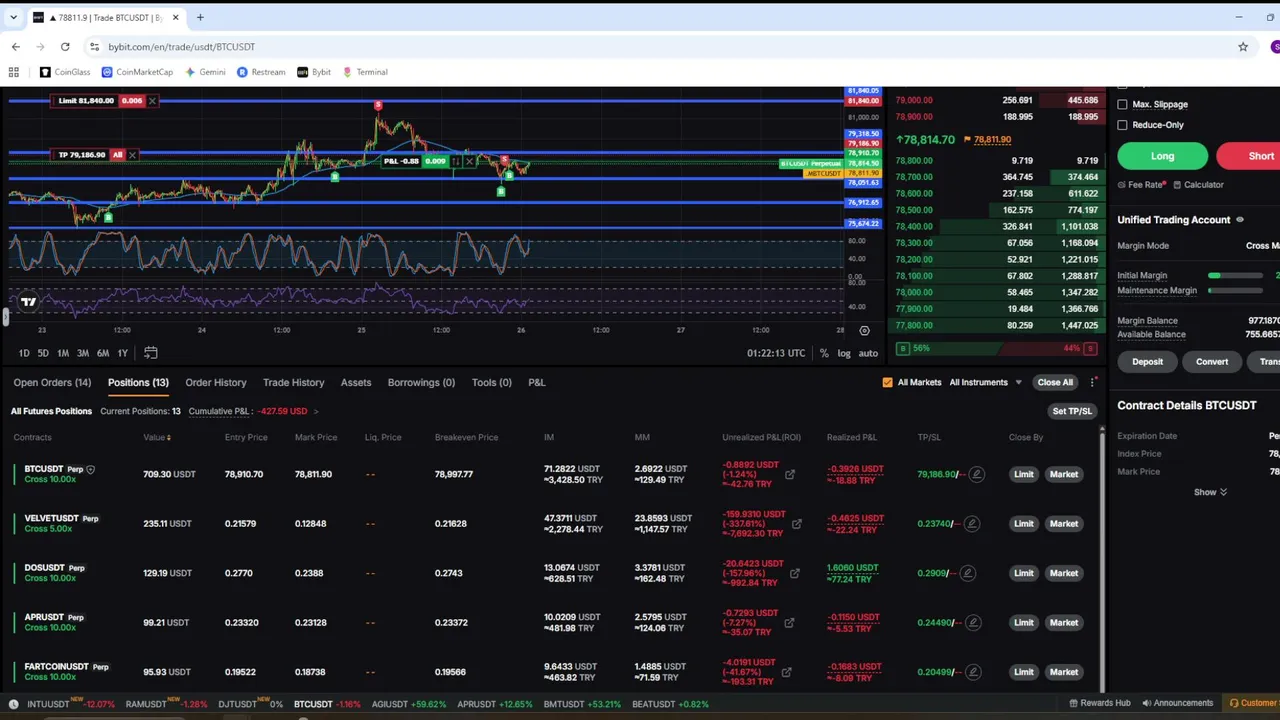Click the TradingView logo on chart
1280x720 pixels.
coord(28,301)
